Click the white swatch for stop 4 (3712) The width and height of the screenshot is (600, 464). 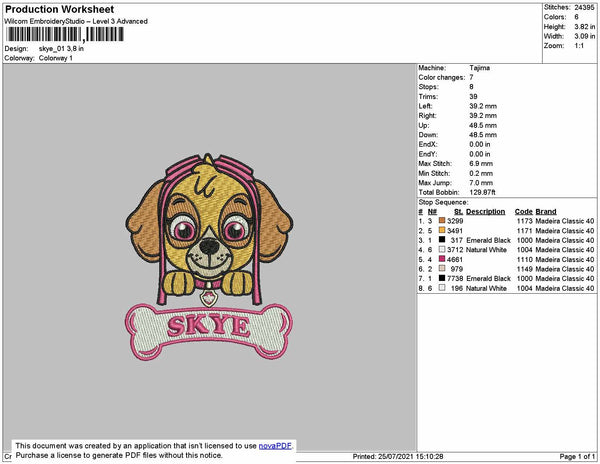pyautogui.click(x=442, y=249)
